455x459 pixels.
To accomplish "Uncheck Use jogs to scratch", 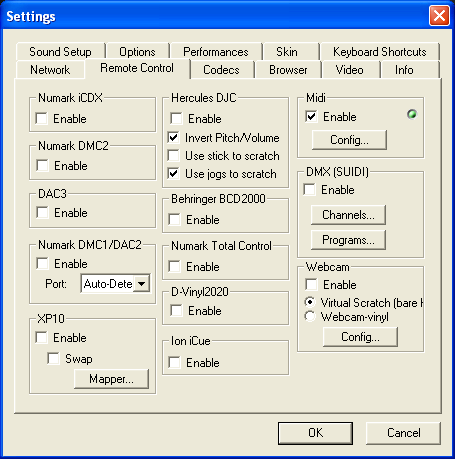I will coord(174,173).
